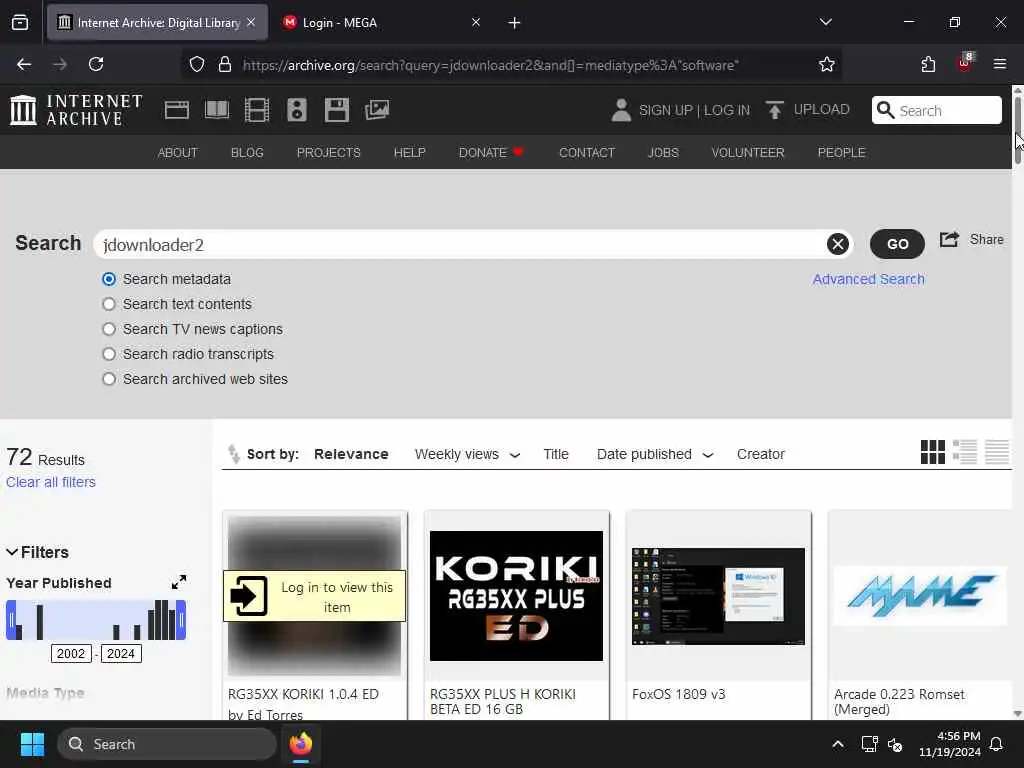Open the HELP menu item
Screen dimensions: 1024x768
click(409, 152)
